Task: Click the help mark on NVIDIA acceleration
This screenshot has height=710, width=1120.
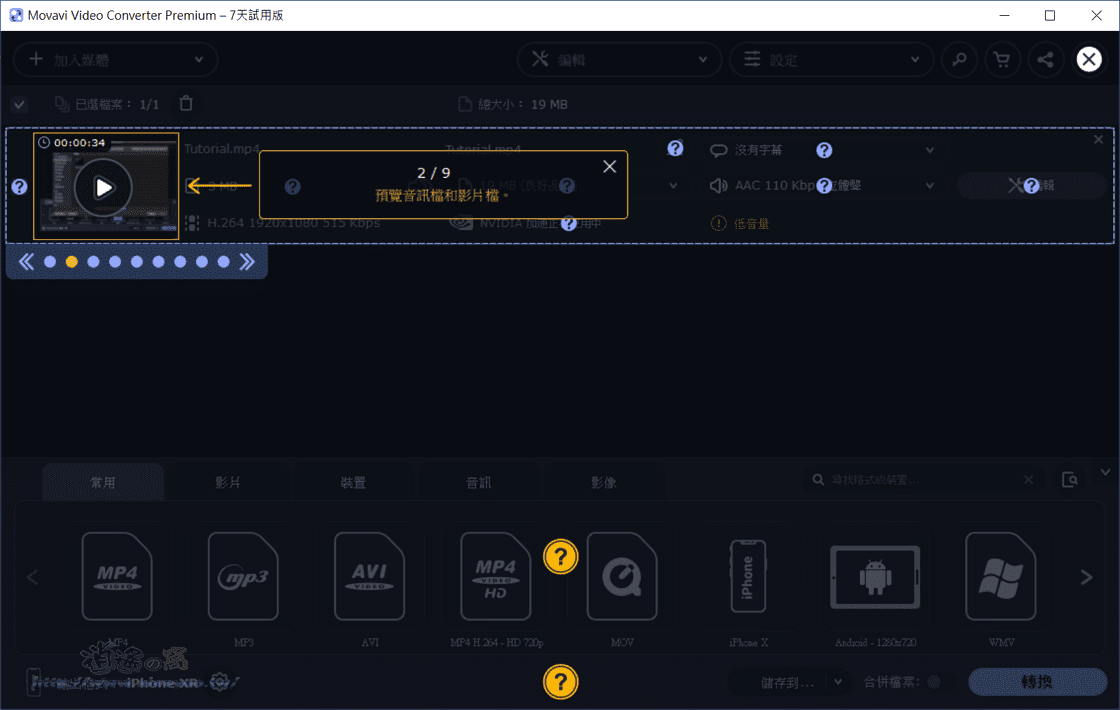Action: 569,224
